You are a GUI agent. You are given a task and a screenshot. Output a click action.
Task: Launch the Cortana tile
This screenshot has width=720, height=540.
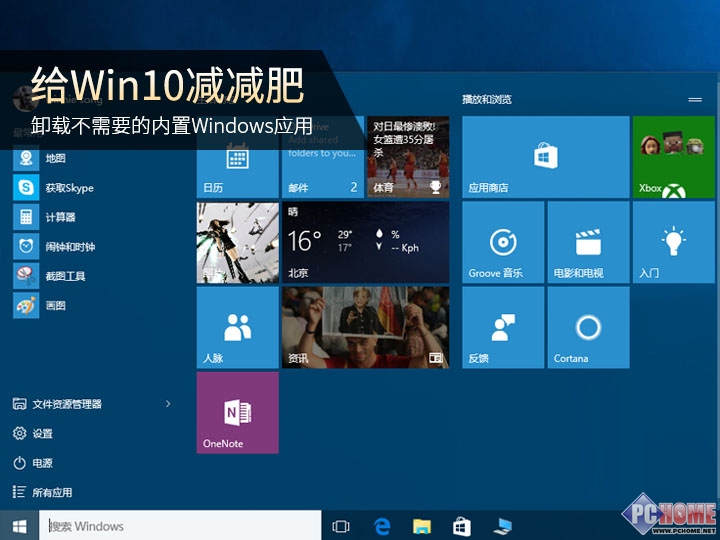[x=588, y=328]
